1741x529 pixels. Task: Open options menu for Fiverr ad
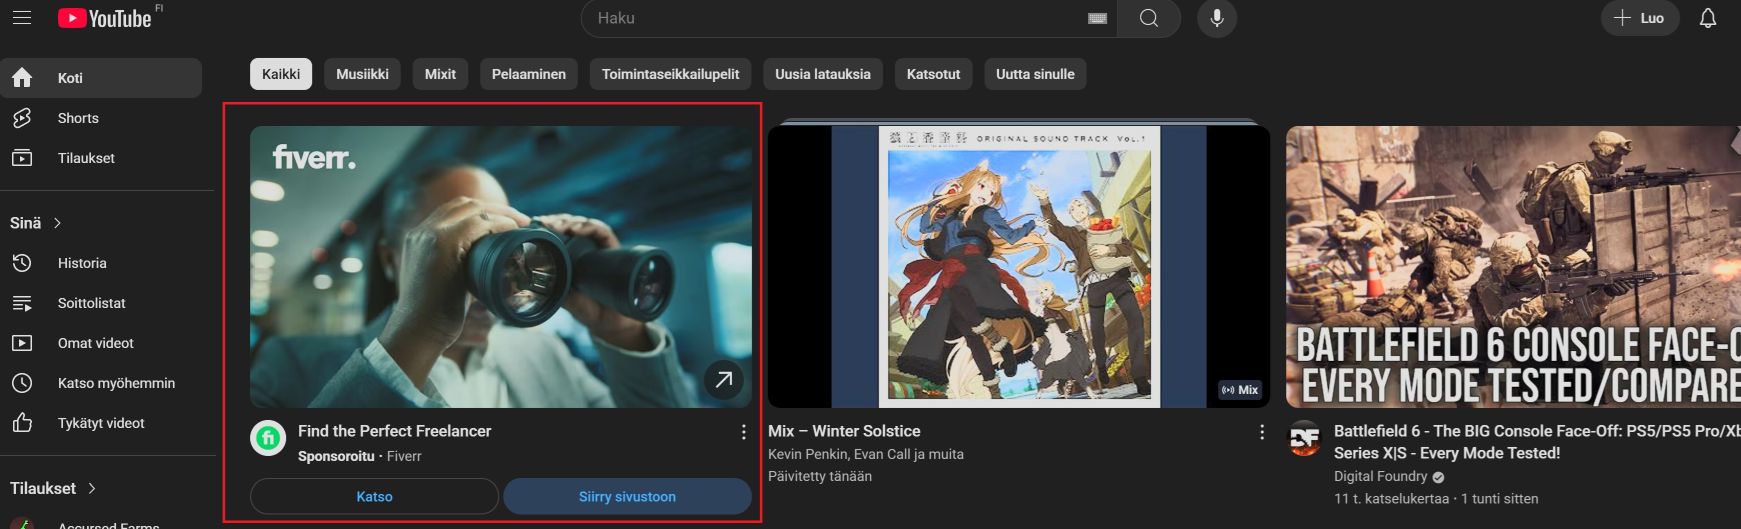click(743, 432)
